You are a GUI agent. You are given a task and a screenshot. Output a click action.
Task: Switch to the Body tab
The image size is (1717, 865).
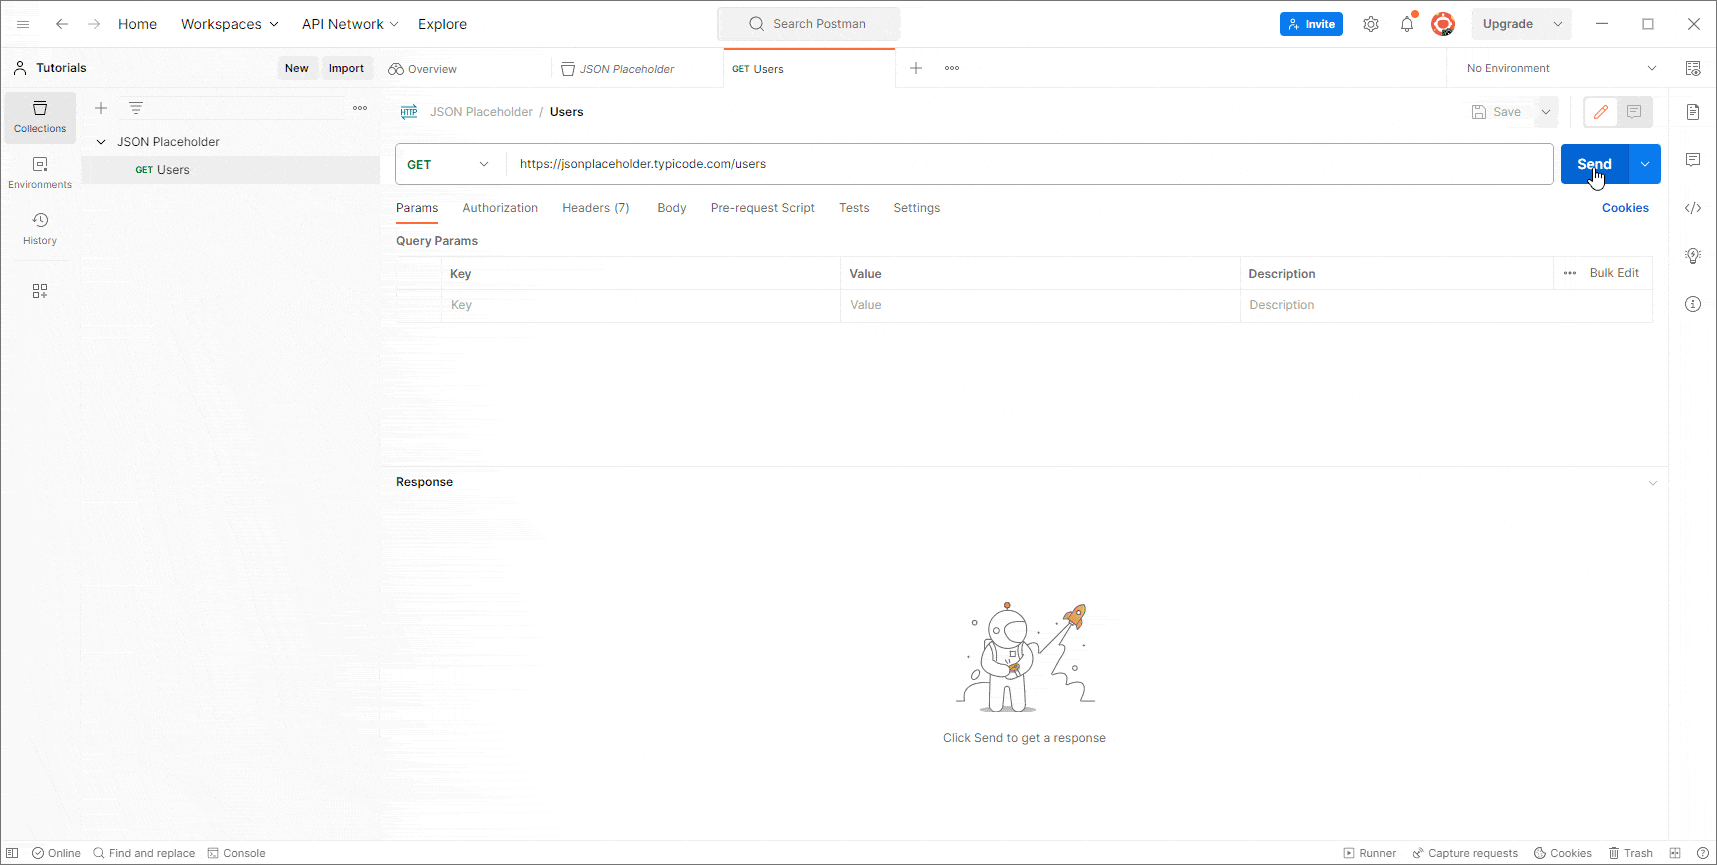coord(672,208)
